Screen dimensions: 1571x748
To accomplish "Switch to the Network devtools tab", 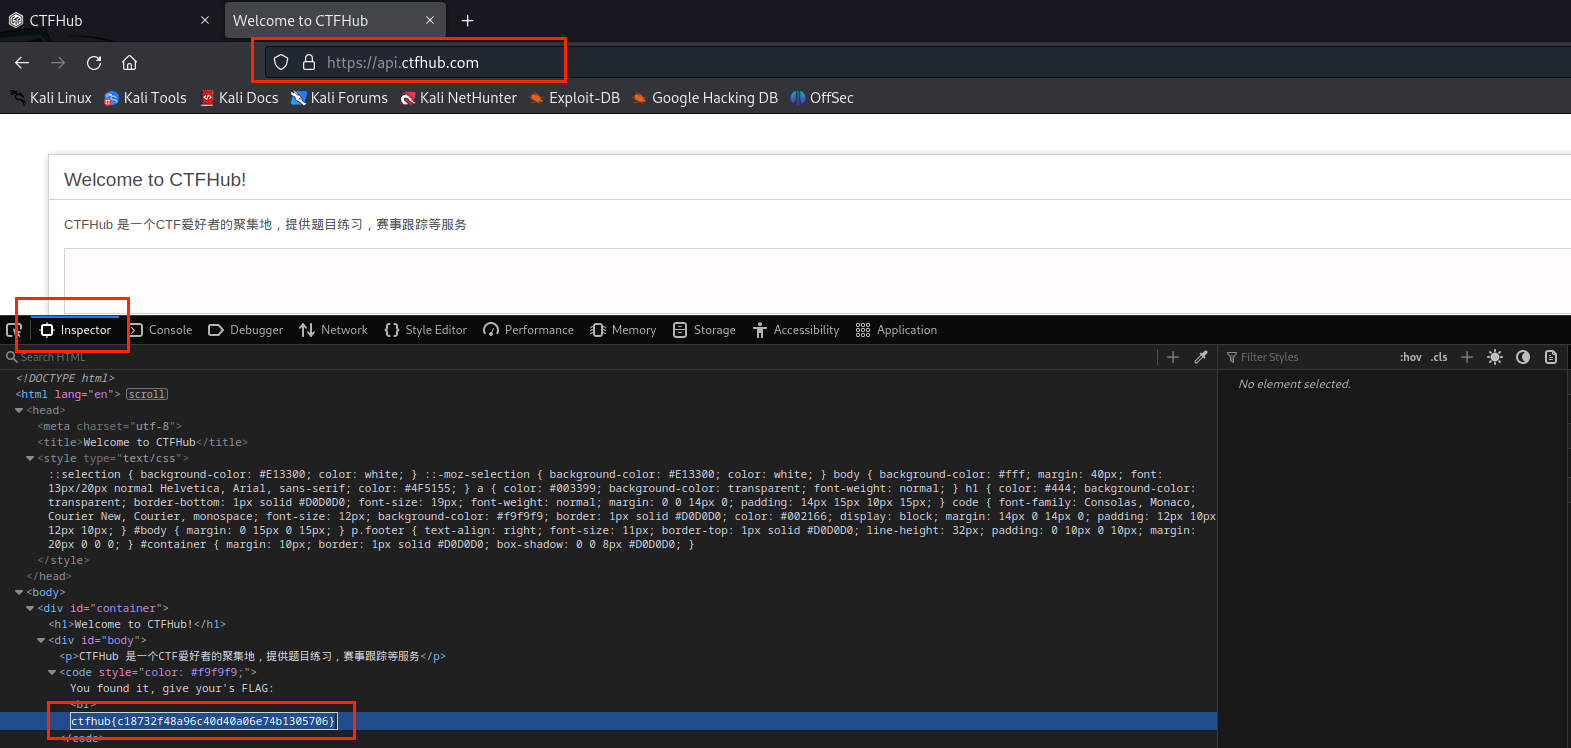I will [333, 330].
